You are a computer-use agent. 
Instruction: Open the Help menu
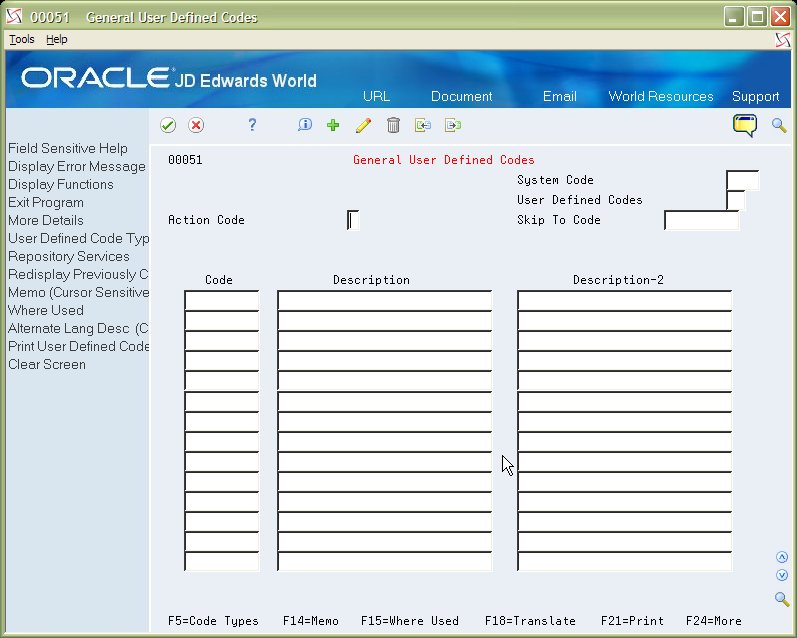click(56, 39)
